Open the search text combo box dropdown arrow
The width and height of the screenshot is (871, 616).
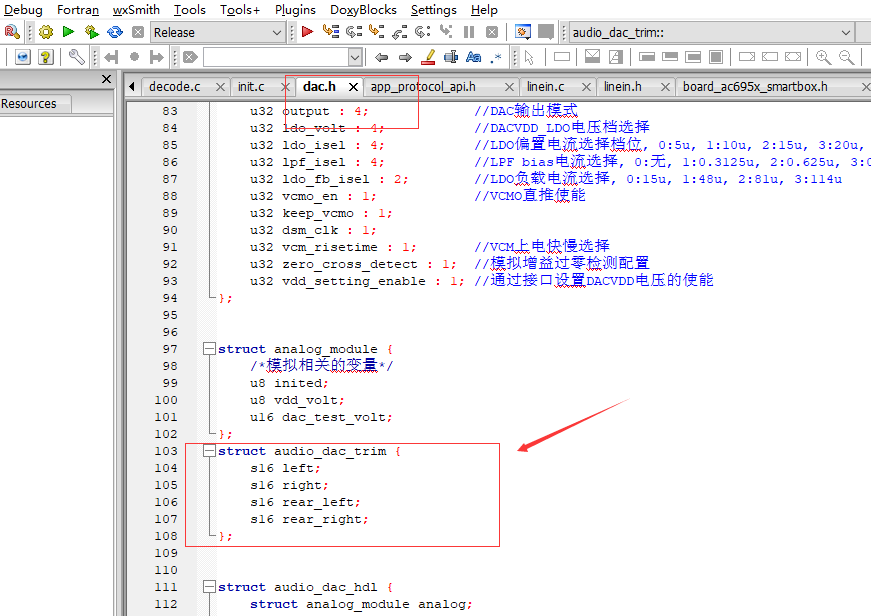tap(355, 57)
